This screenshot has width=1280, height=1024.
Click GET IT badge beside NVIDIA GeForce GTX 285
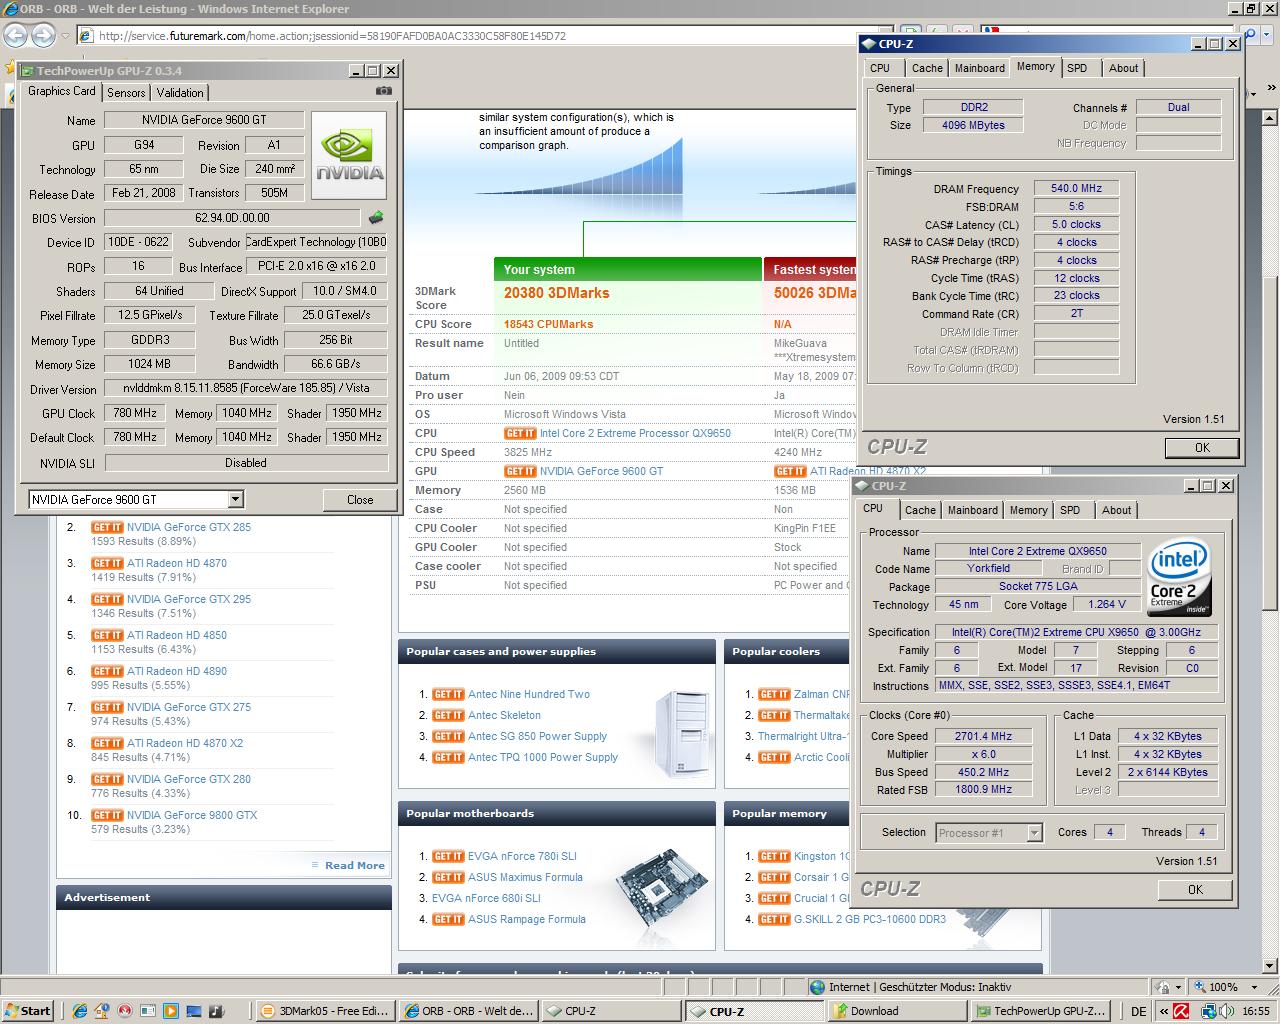(107, 527)
